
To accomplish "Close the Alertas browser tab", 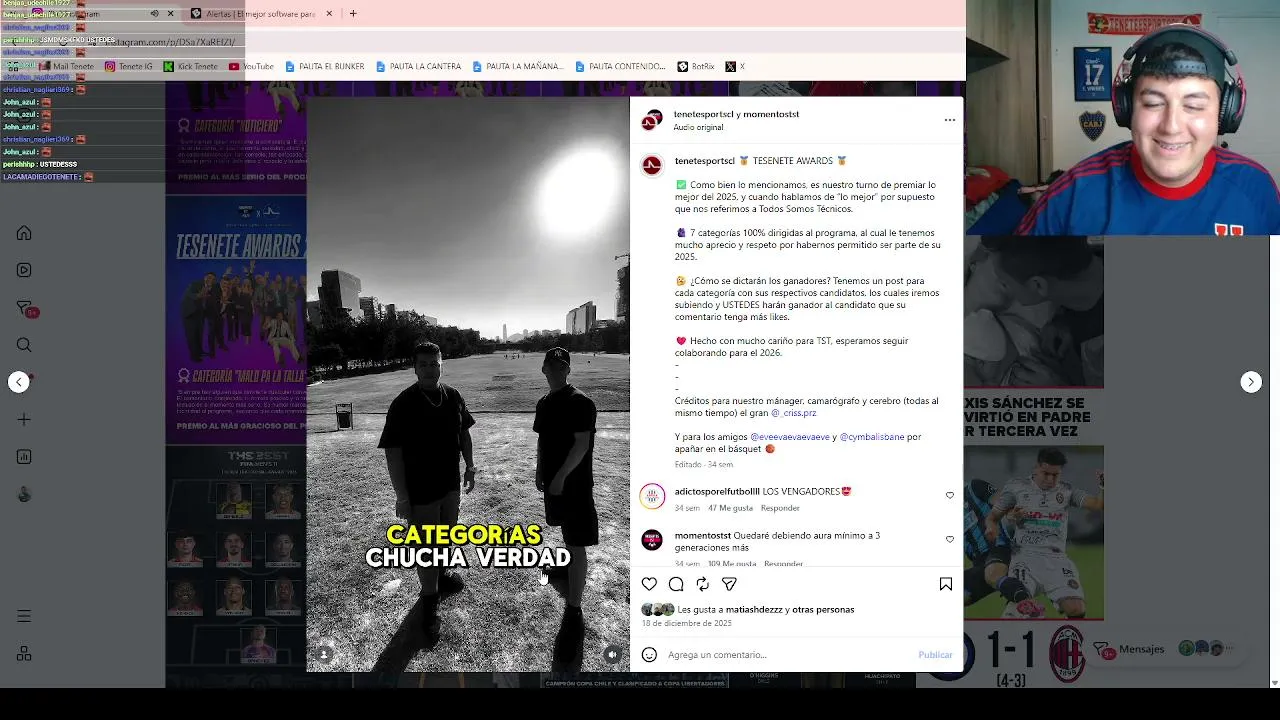I will pos(329,14).
